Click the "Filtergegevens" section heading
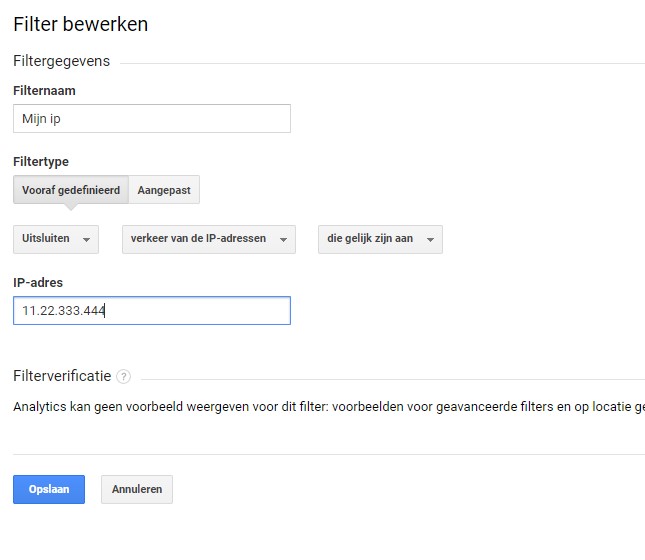645x560 pixels. [62, 61]
